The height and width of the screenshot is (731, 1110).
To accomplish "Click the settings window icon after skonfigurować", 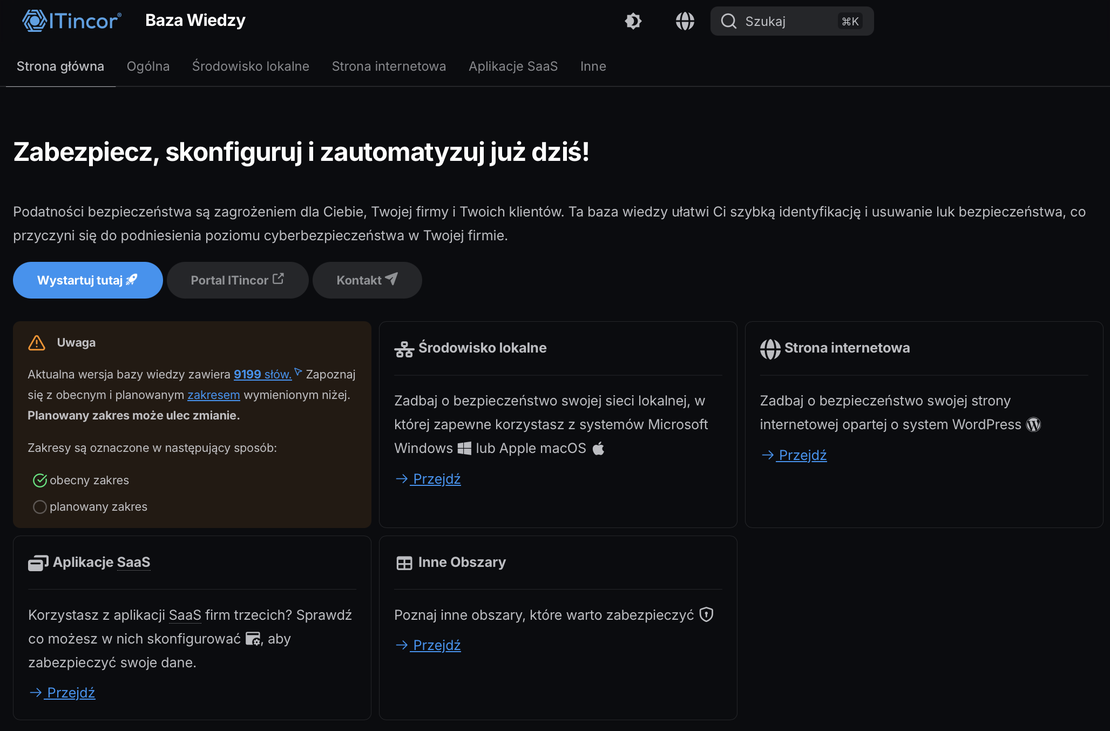I will [x=253, y=639].
